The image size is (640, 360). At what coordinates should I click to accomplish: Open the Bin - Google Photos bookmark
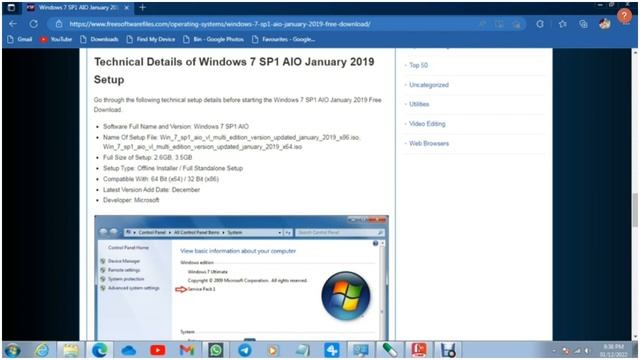[x=213, y=39]
